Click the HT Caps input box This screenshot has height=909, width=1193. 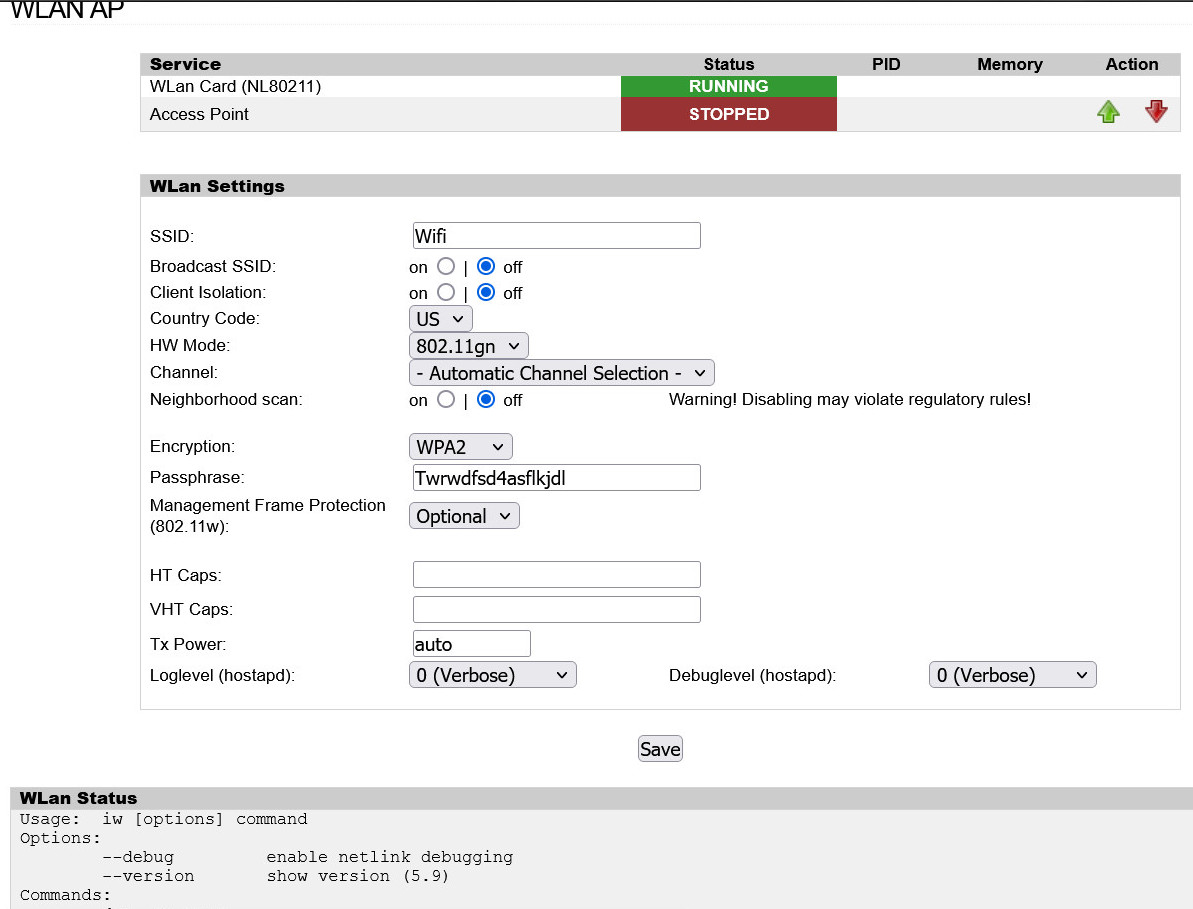[556, 574]
